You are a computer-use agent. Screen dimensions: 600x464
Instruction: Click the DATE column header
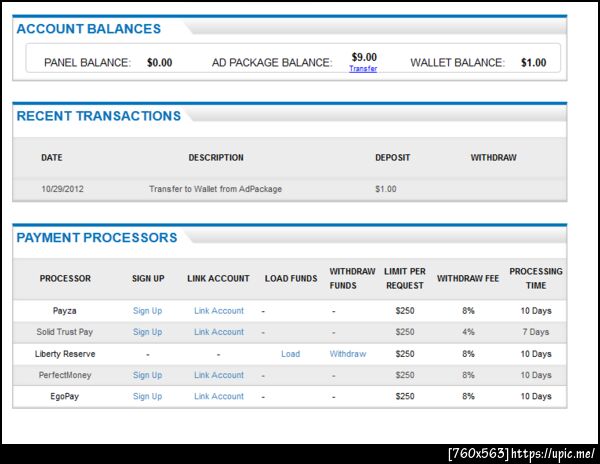point(52,158)
